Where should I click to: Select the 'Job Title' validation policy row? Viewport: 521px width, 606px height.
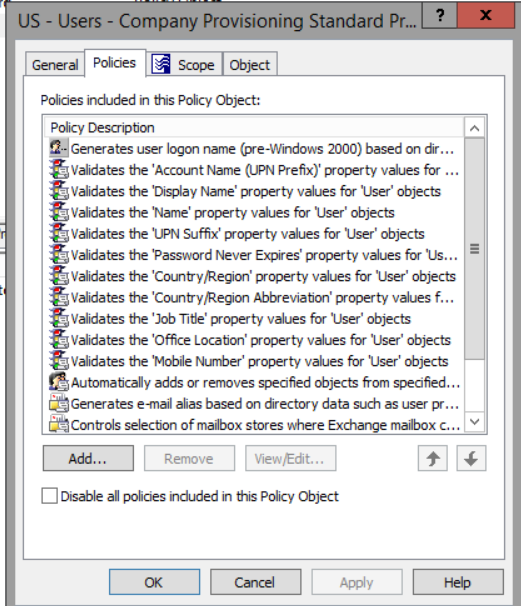(x=255, y=318)
